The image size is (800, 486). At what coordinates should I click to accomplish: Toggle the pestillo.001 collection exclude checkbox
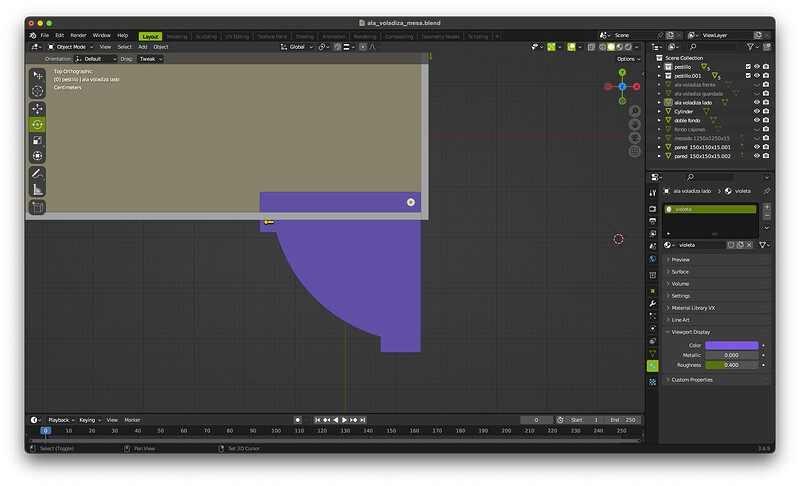point(748,75)
